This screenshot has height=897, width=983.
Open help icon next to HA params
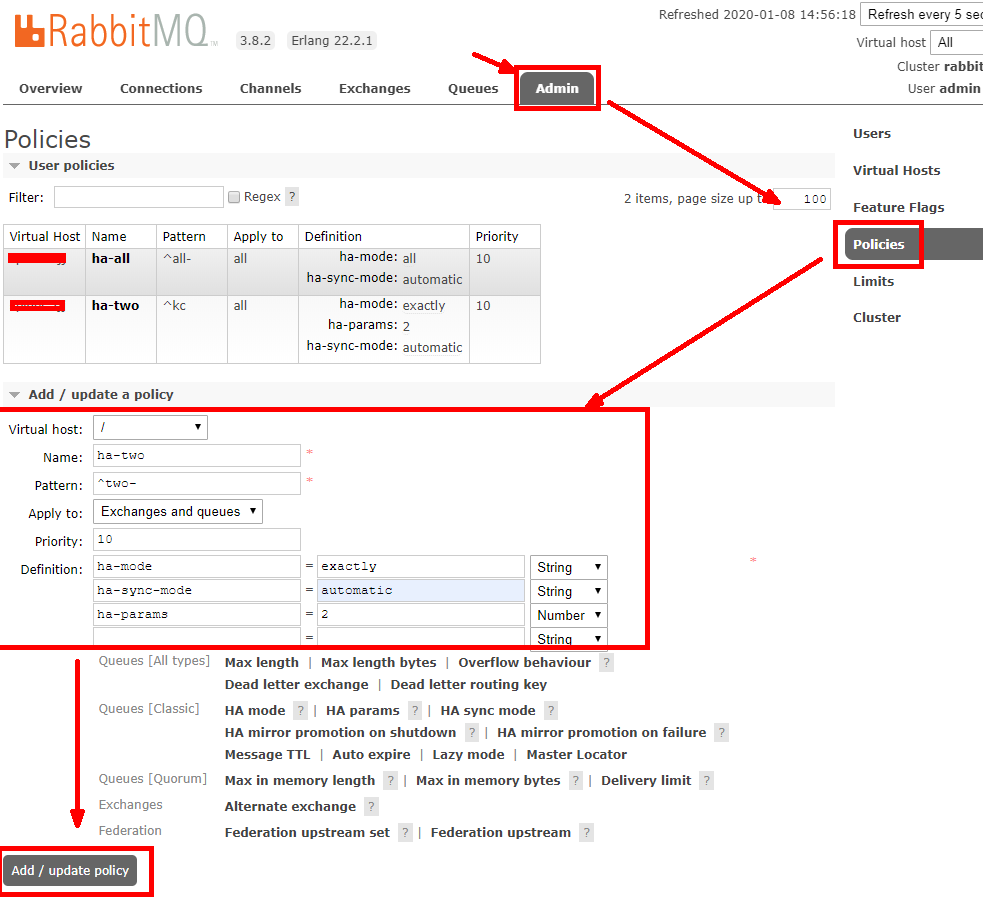pos(415,710)
